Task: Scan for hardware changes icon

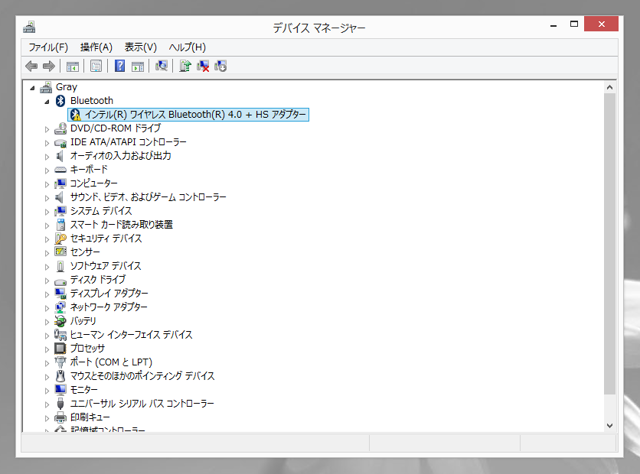Action: point(161,66)
